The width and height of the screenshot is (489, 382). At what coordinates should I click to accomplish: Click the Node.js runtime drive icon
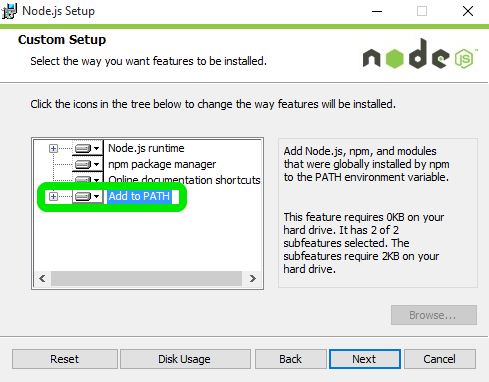click(83, 148)
